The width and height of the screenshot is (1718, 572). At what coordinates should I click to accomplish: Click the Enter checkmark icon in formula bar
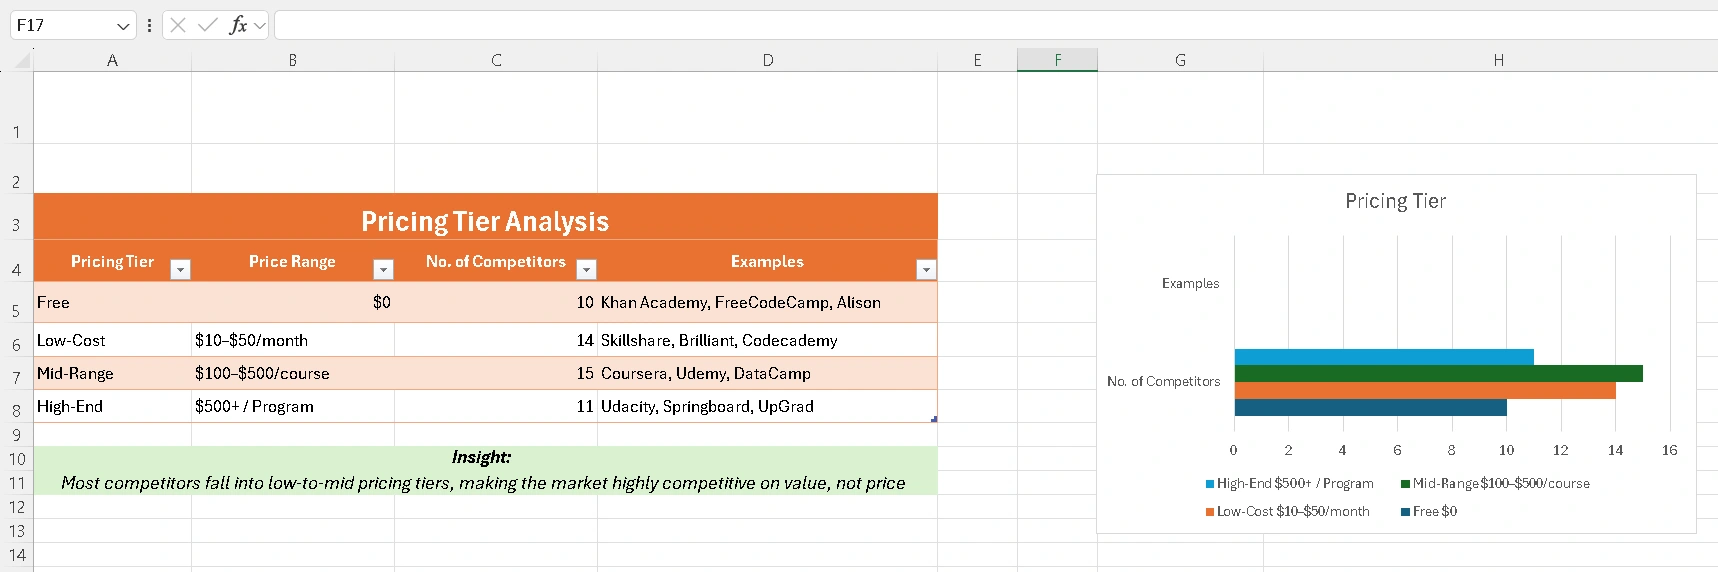(208, 25)
